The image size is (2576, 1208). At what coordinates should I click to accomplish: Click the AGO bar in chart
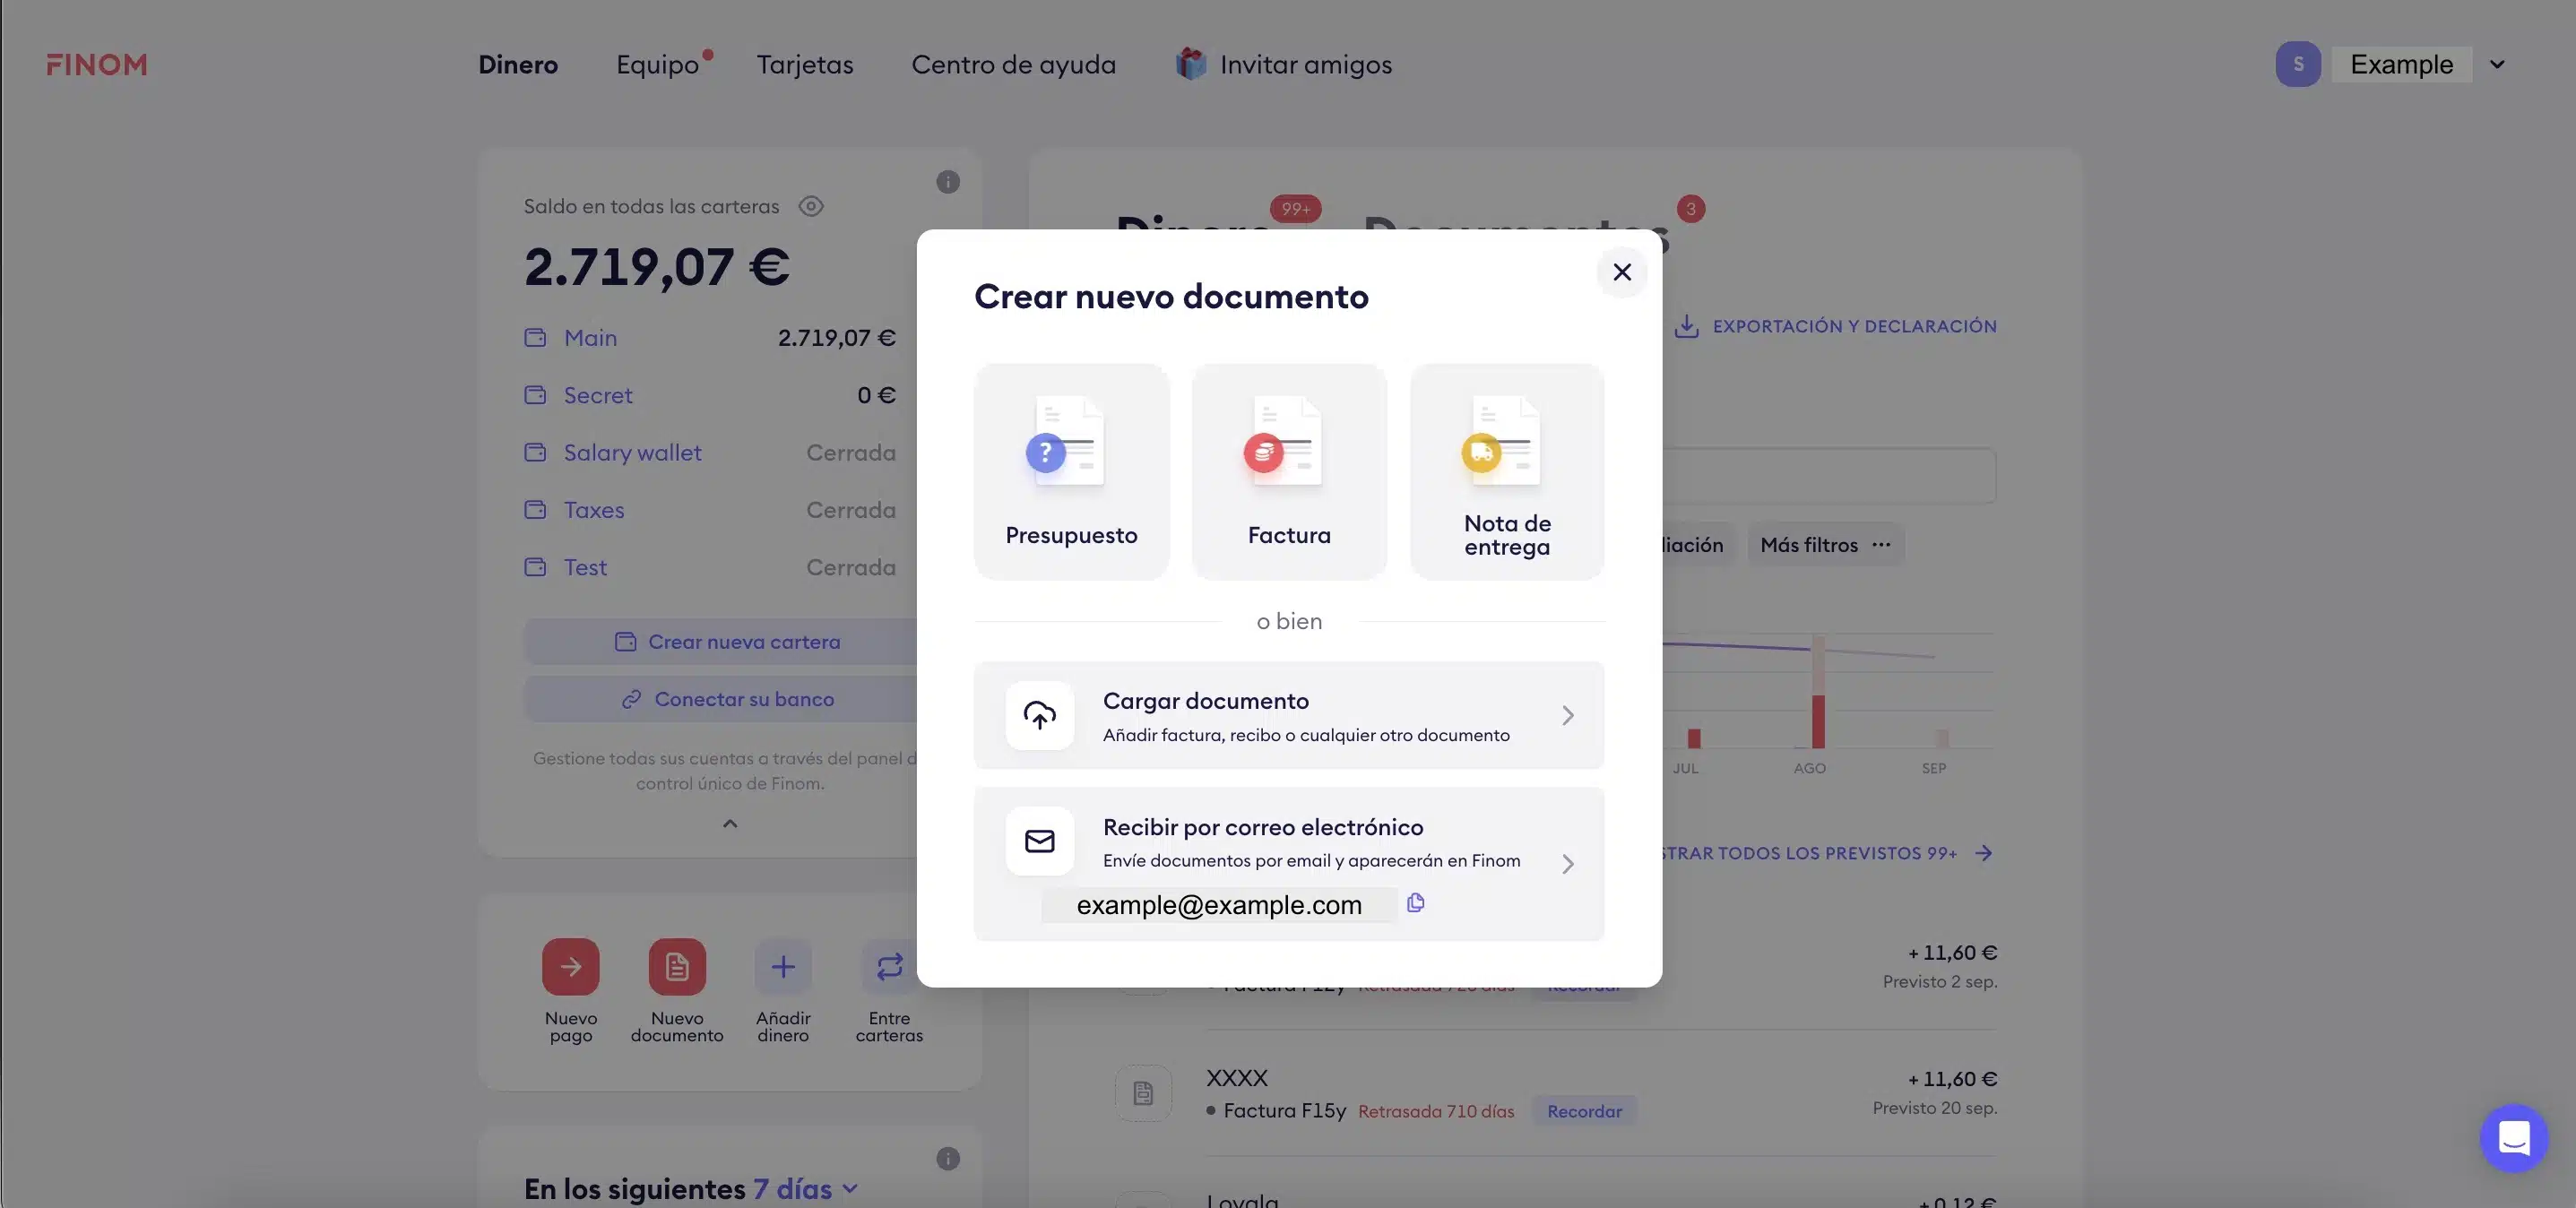coord(1818,692)
